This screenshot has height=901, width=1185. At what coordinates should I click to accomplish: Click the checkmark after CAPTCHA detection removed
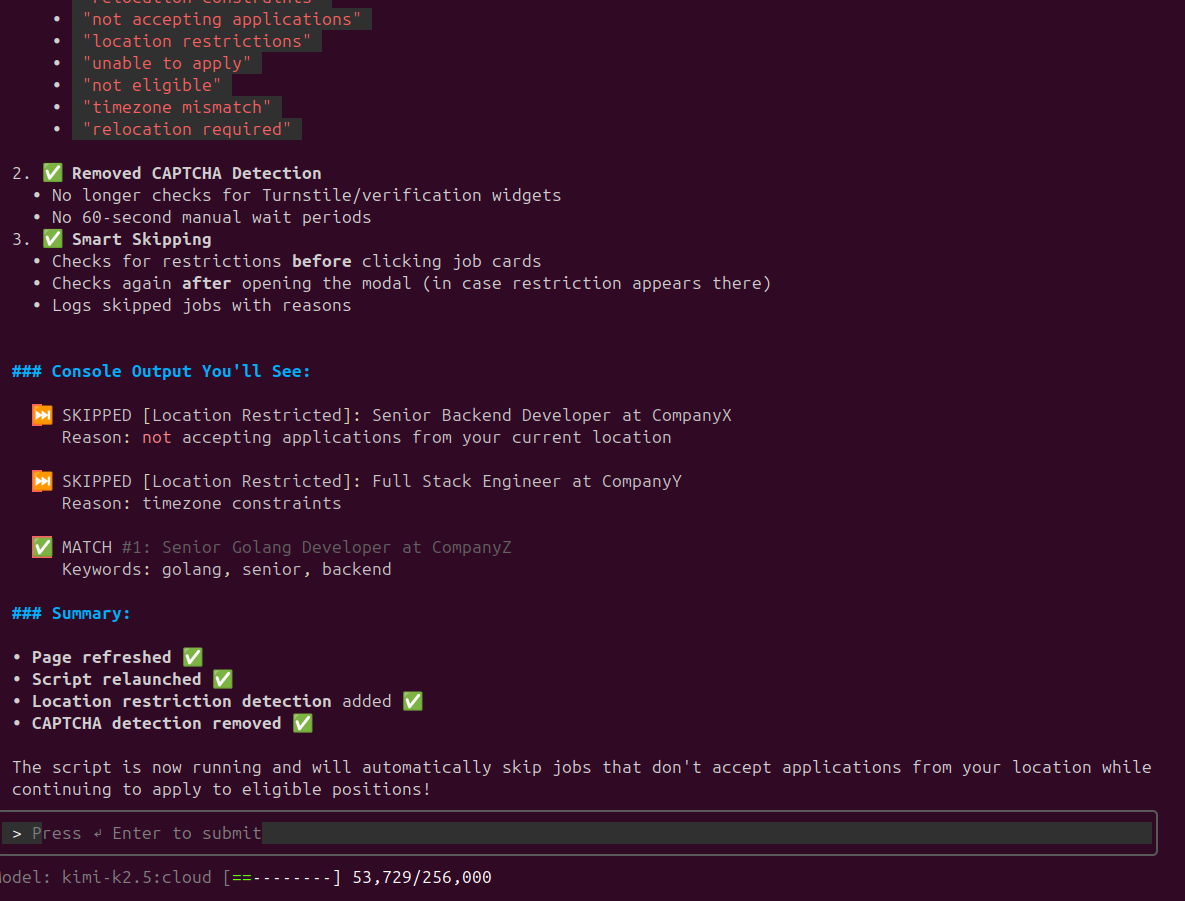point(302,723)
